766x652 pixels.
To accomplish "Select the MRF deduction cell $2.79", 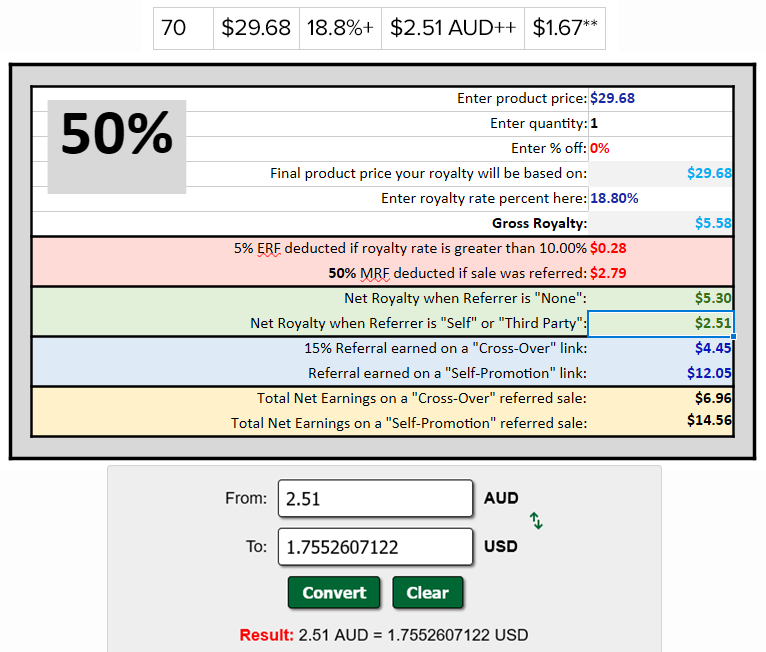I will (x=660, y=273).
